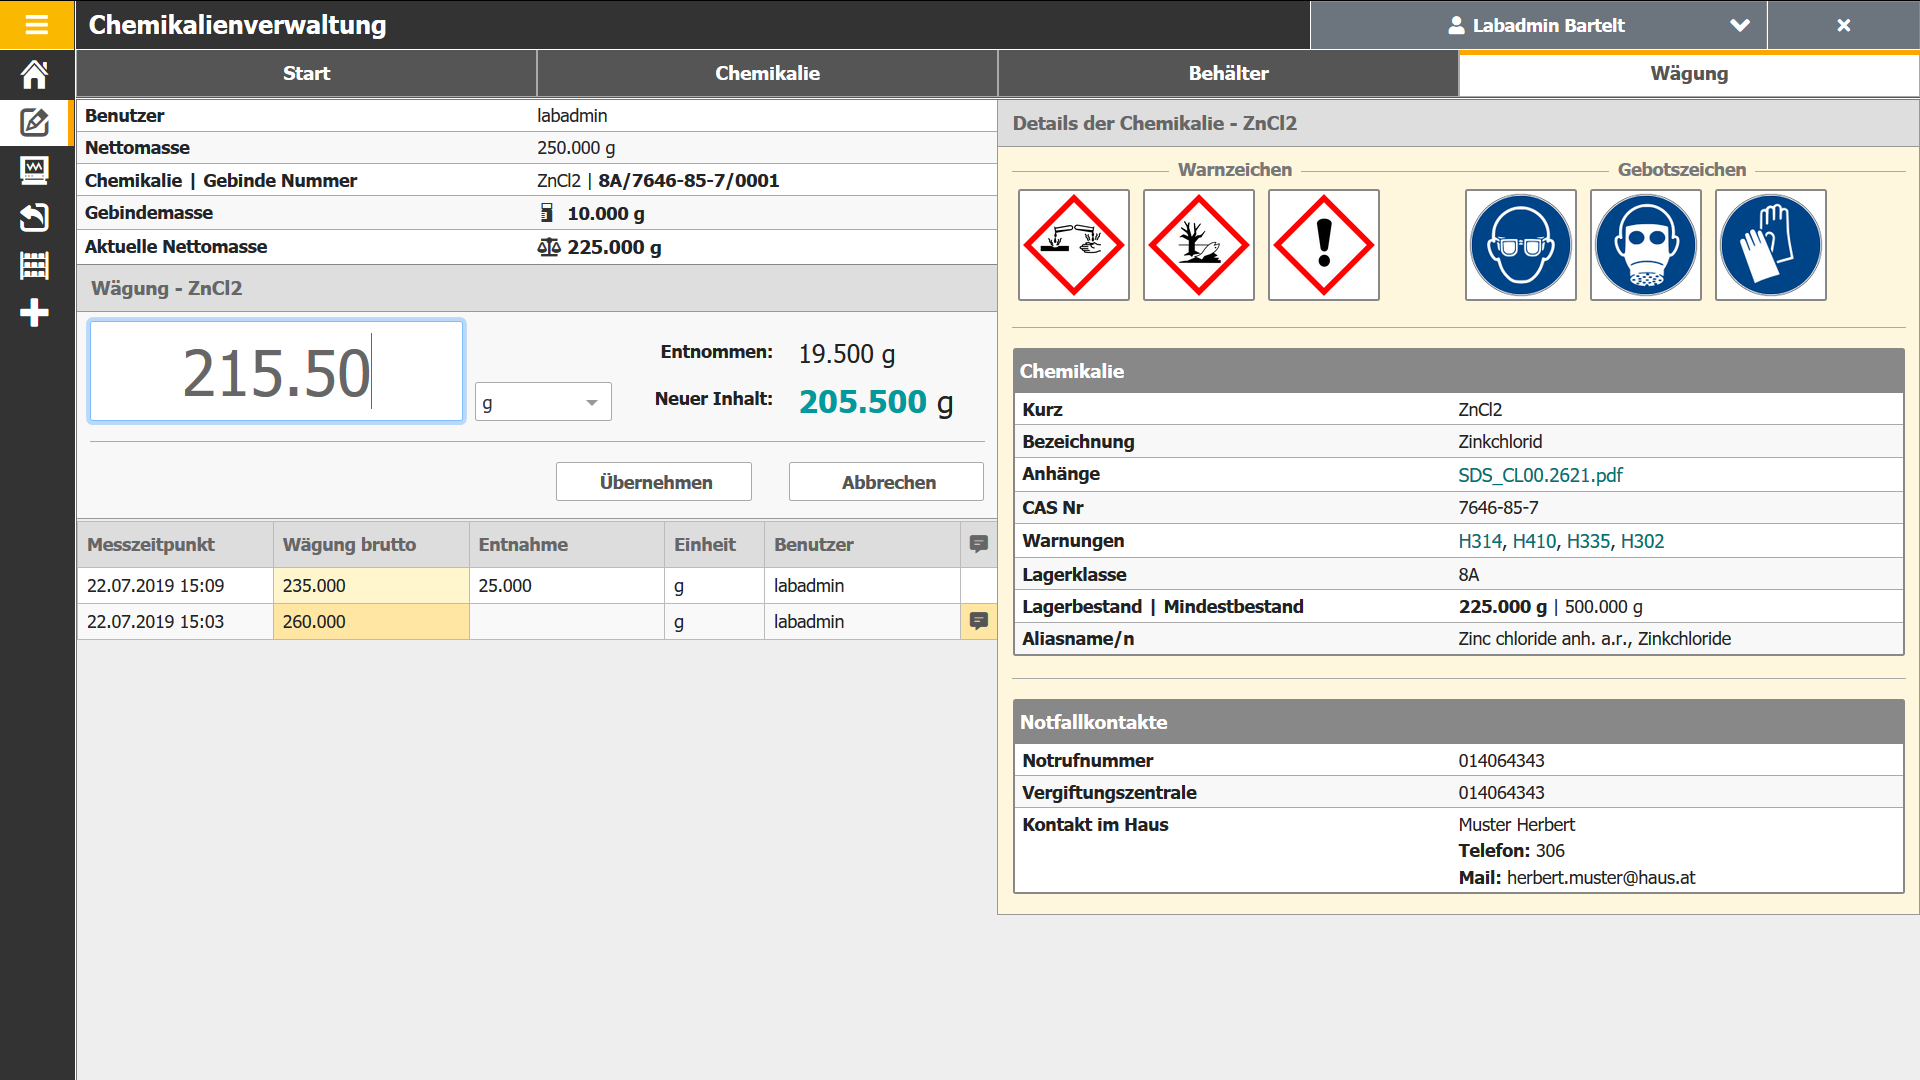Open the H314 warning link

[1479, 541]
